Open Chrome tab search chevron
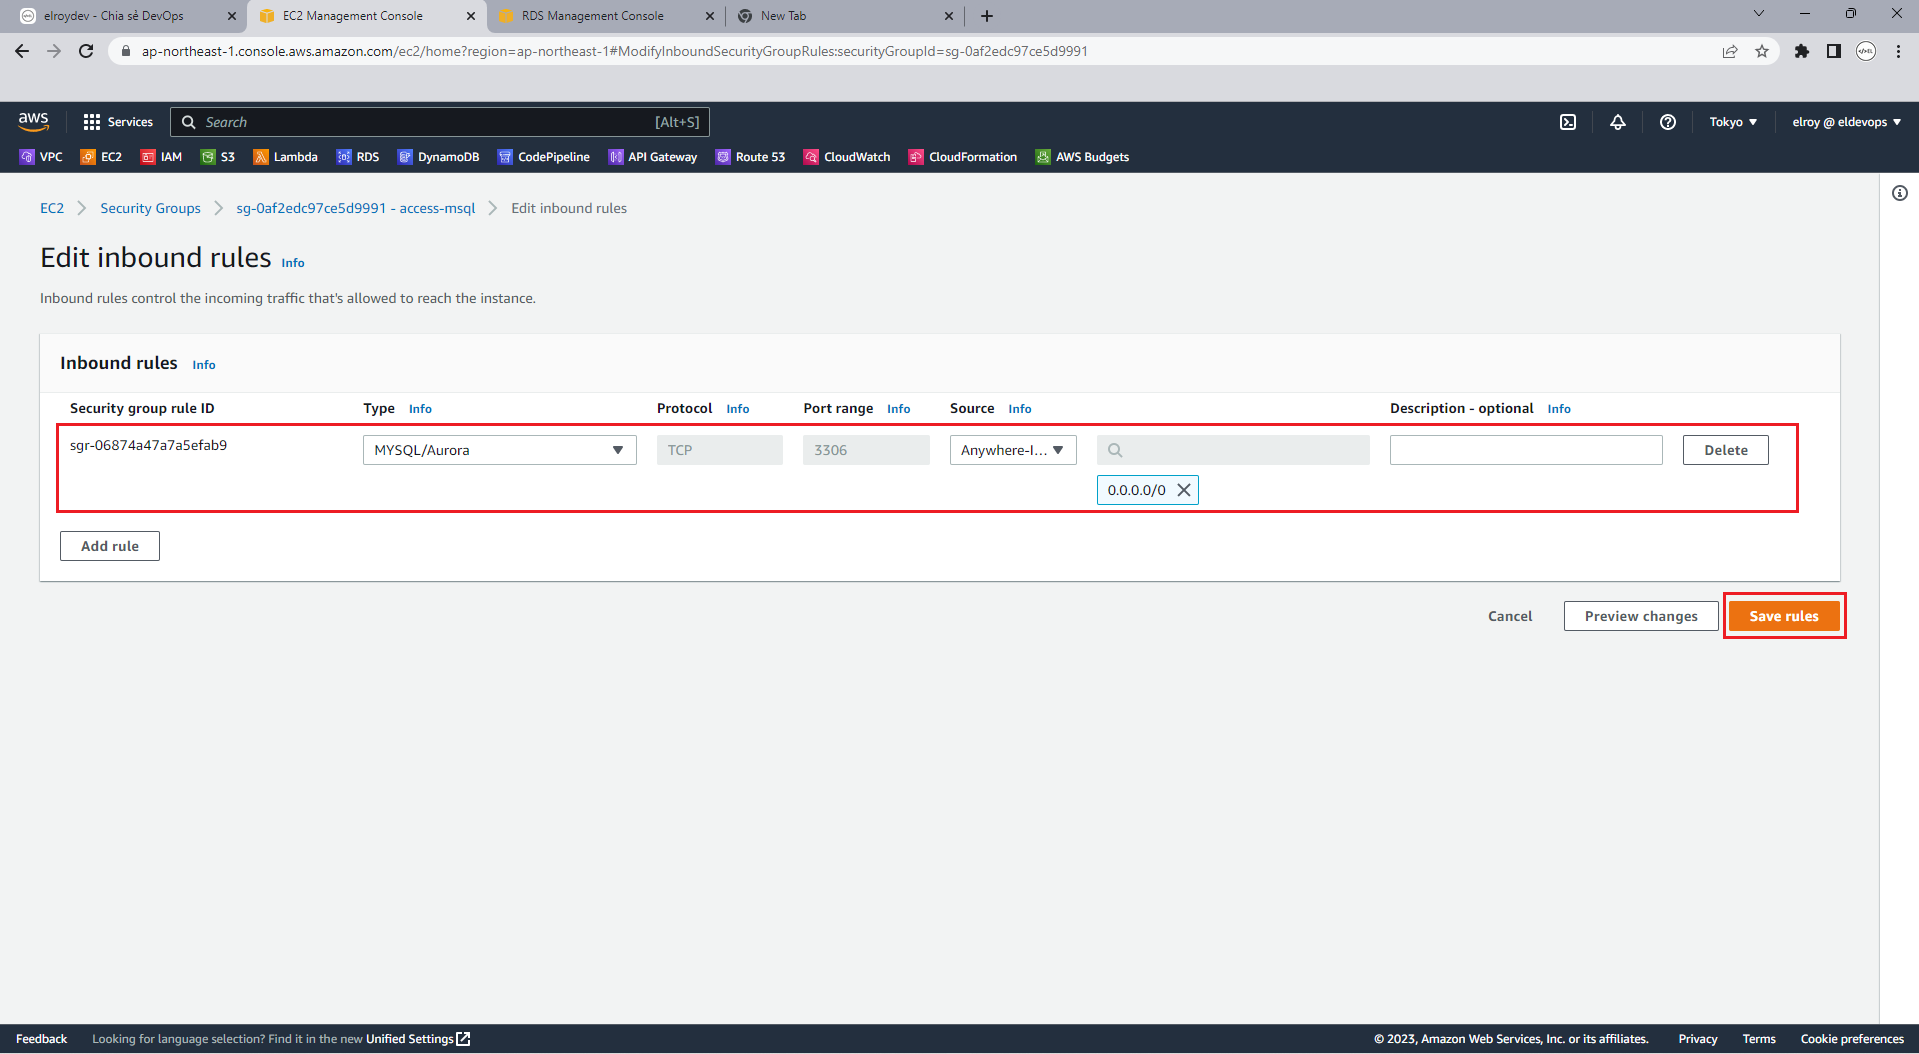 tap(1759, 14)
